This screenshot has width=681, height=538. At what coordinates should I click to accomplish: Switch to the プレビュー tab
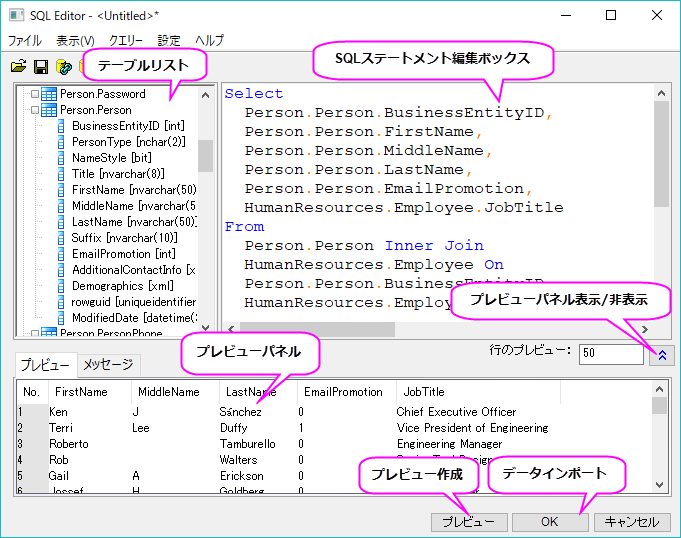(46, 364)
